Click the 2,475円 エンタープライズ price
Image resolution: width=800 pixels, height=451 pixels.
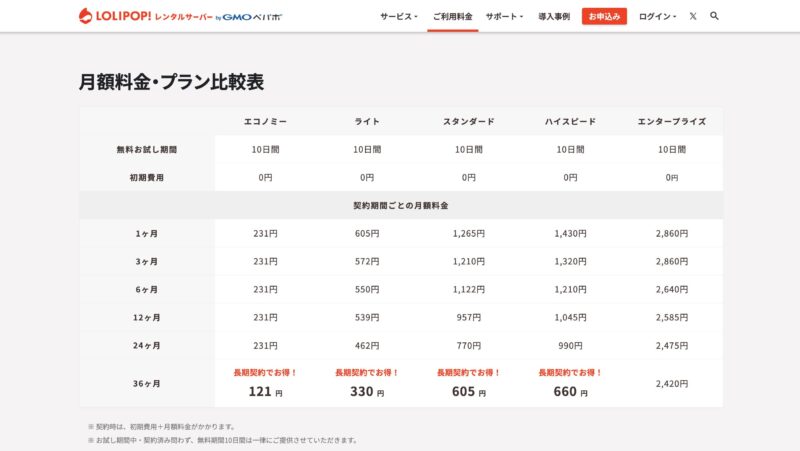[x=671, y=345]
